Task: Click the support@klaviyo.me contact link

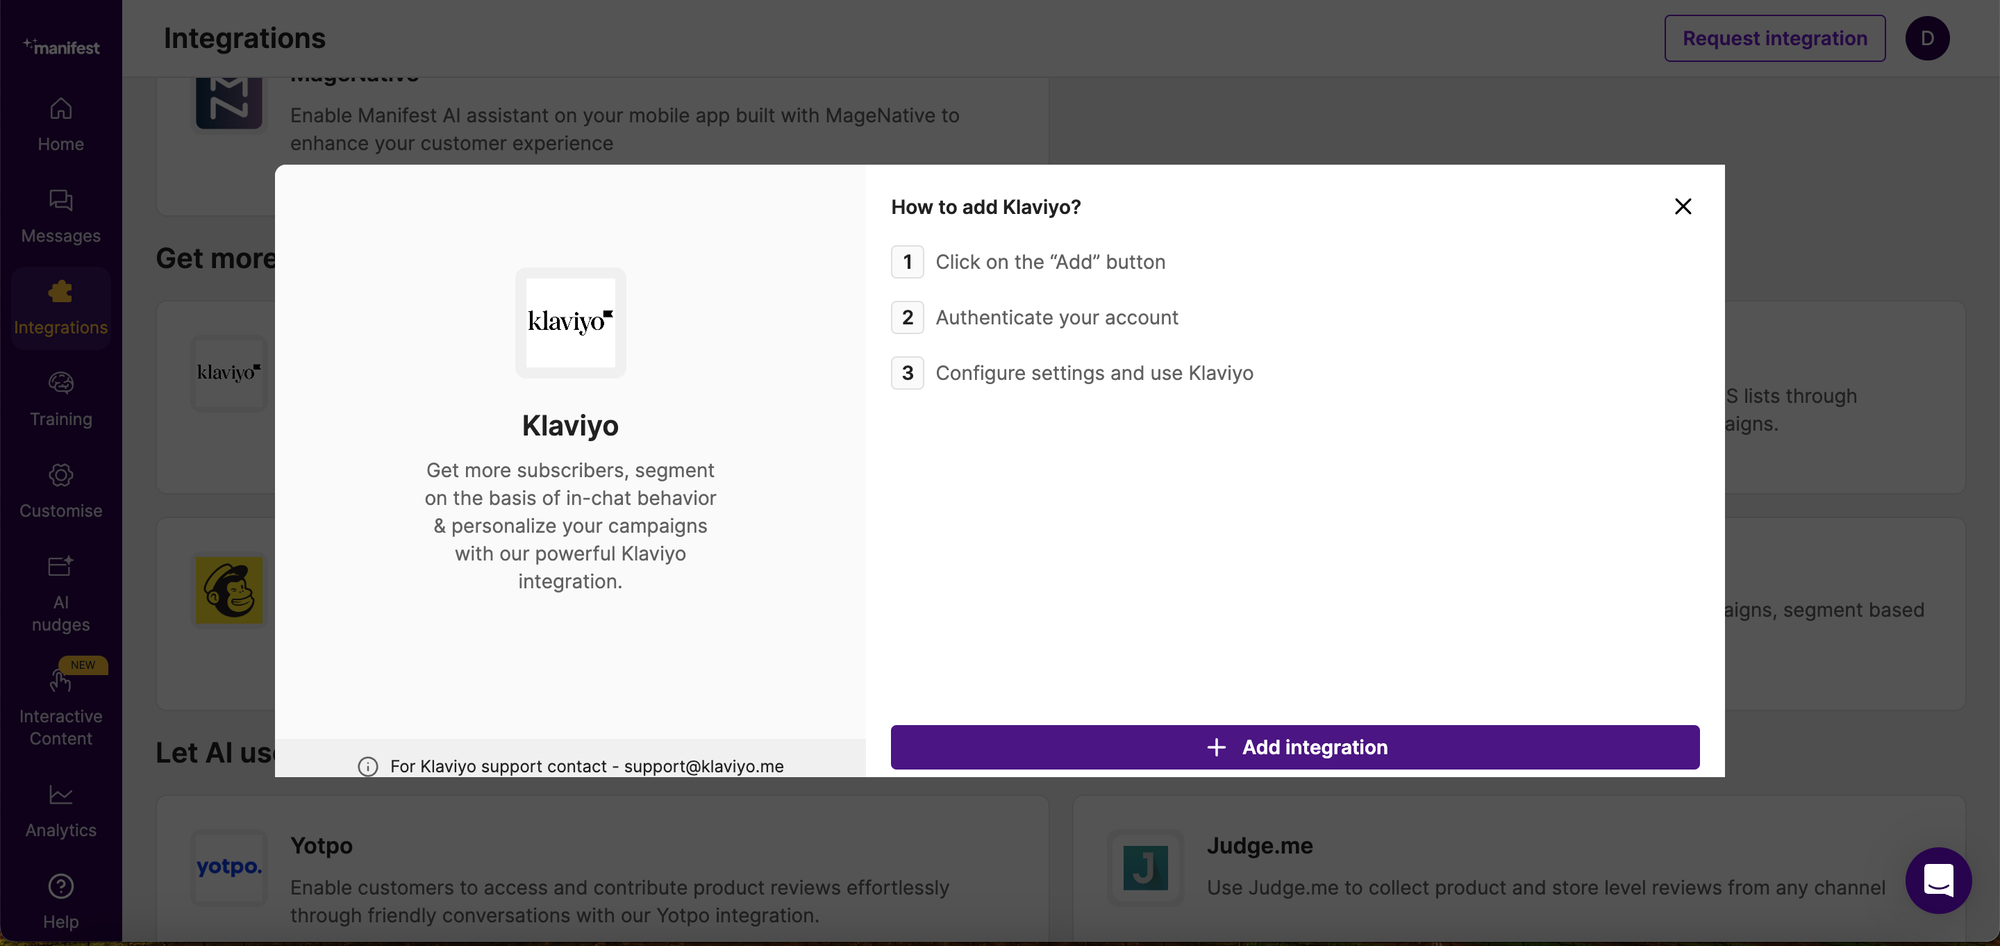Action: point(704,766)
